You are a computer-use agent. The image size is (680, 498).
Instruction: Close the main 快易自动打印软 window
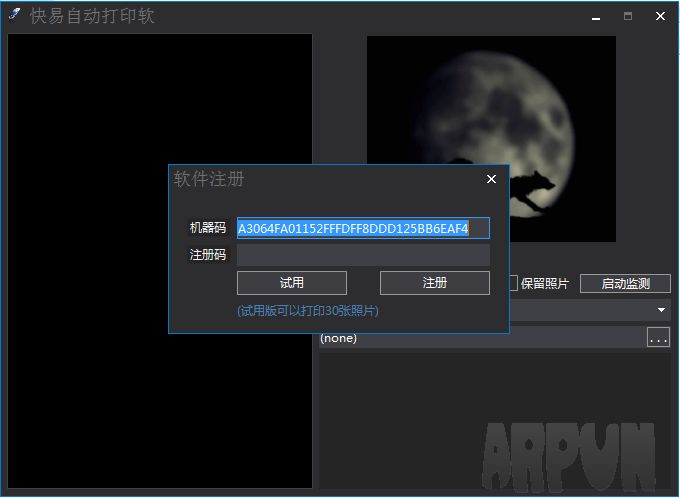tap(660, 16)
